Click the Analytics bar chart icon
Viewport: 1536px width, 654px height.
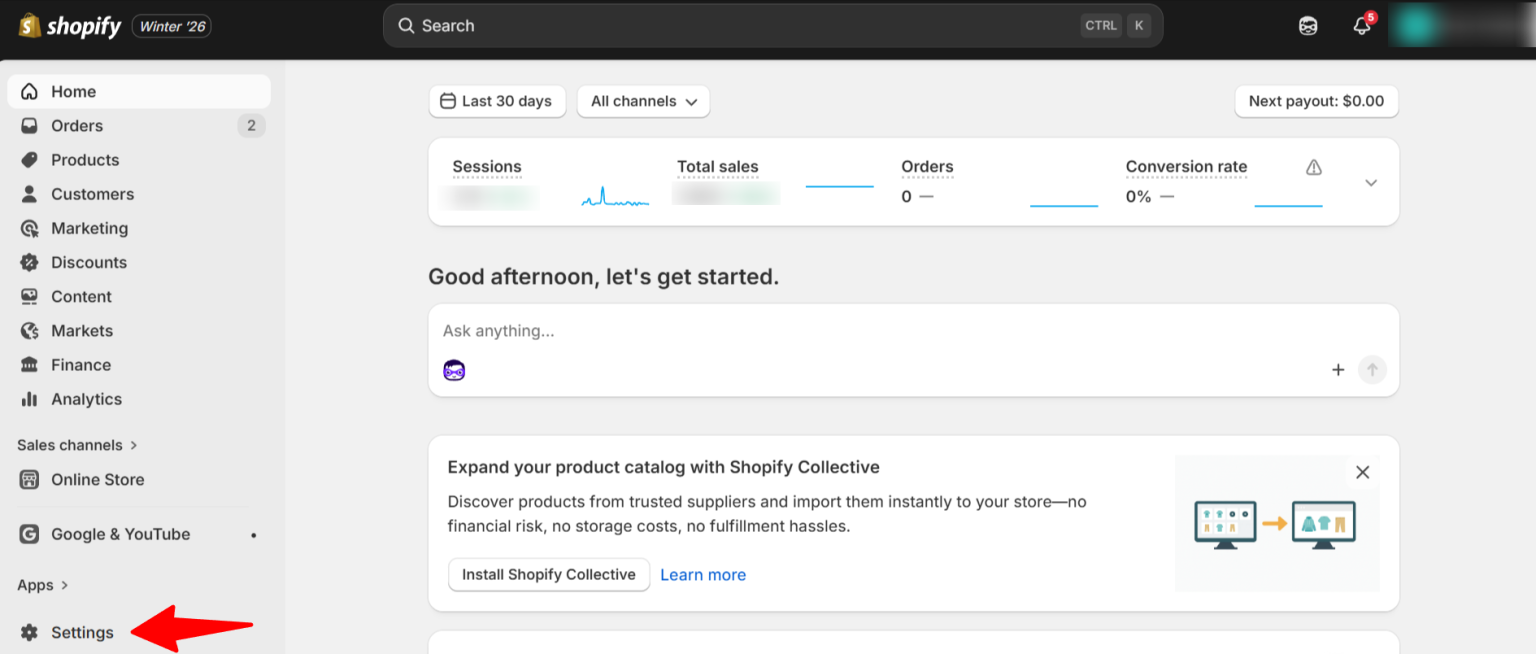point(29,399)
